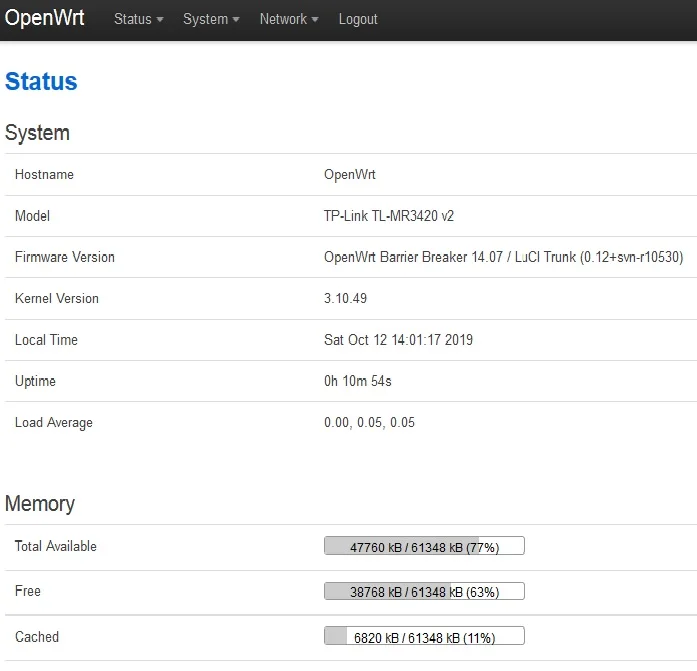Open the System menu

pos(211,19)
